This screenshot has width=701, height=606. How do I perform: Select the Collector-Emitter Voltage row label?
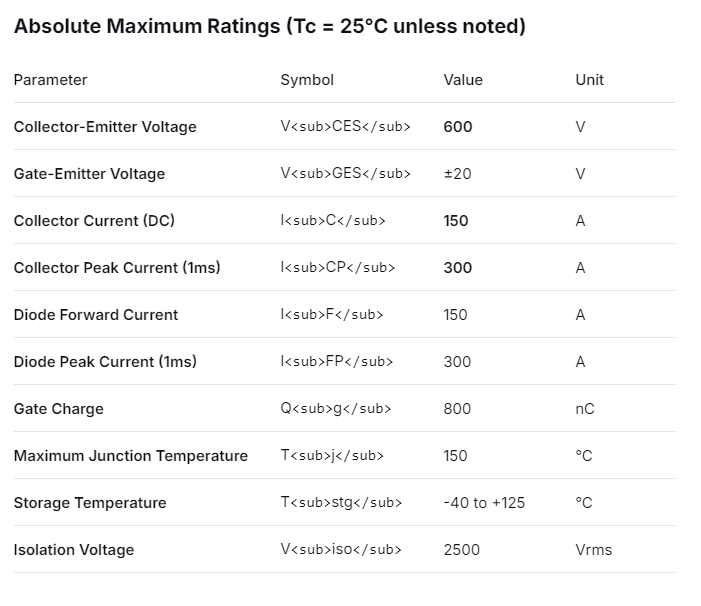[x=105, y=127]
